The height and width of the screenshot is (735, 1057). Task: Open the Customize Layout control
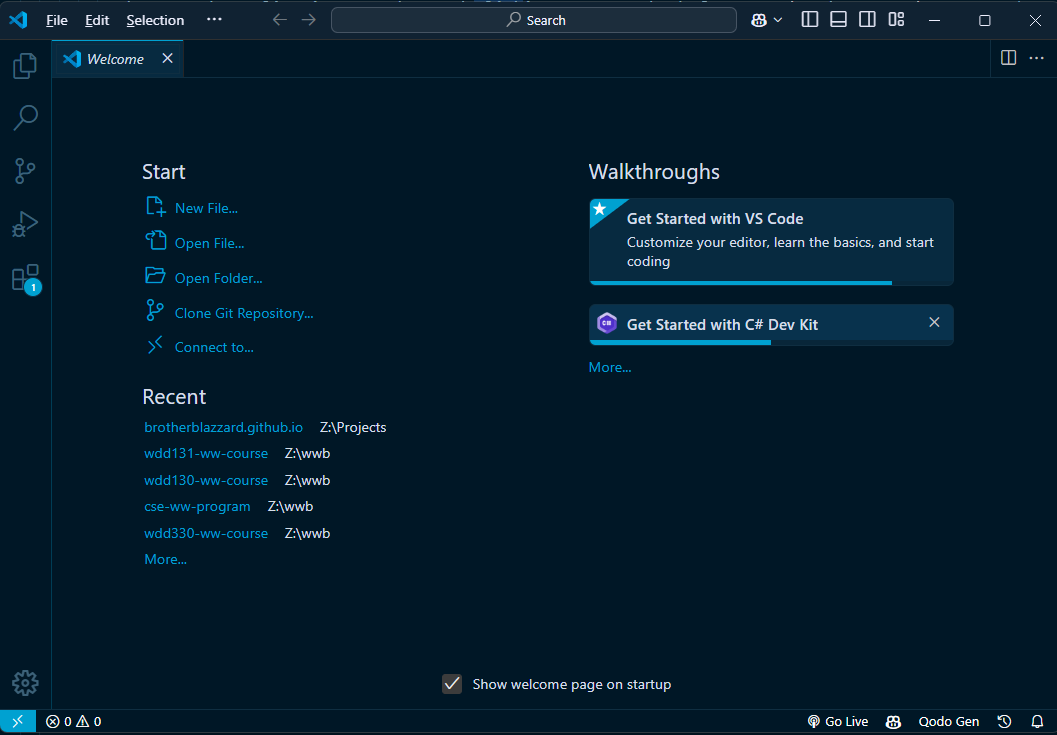[895, 19]
